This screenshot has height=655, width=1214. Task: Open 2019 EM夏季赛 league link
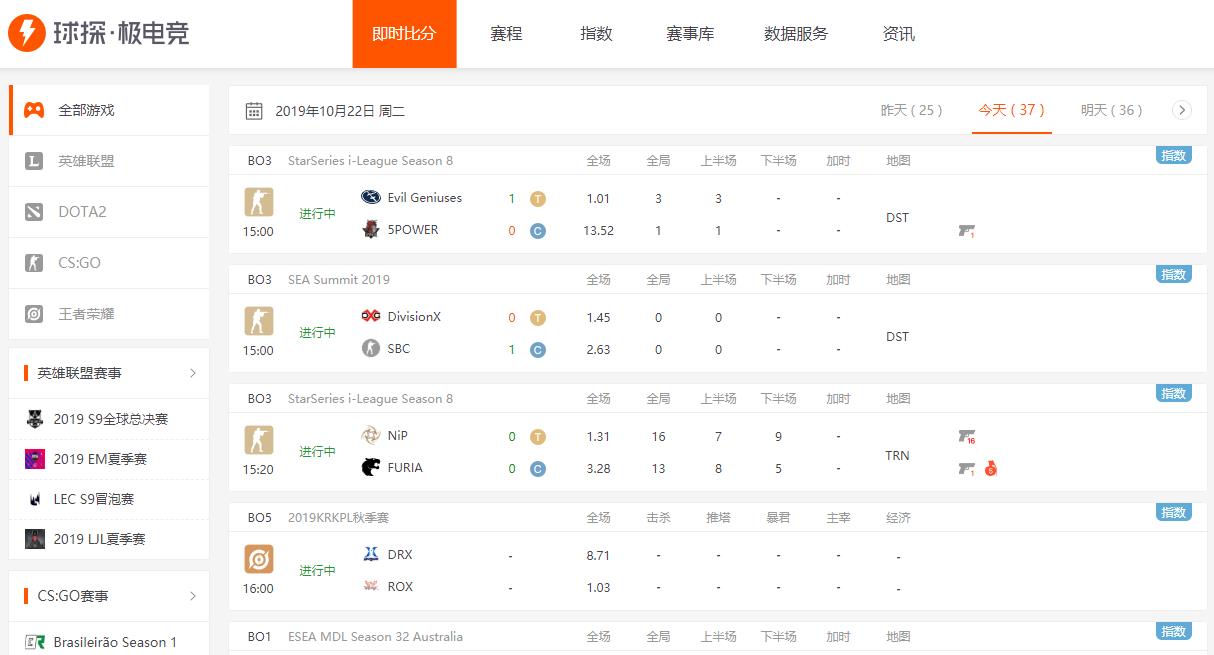point(100,459)
